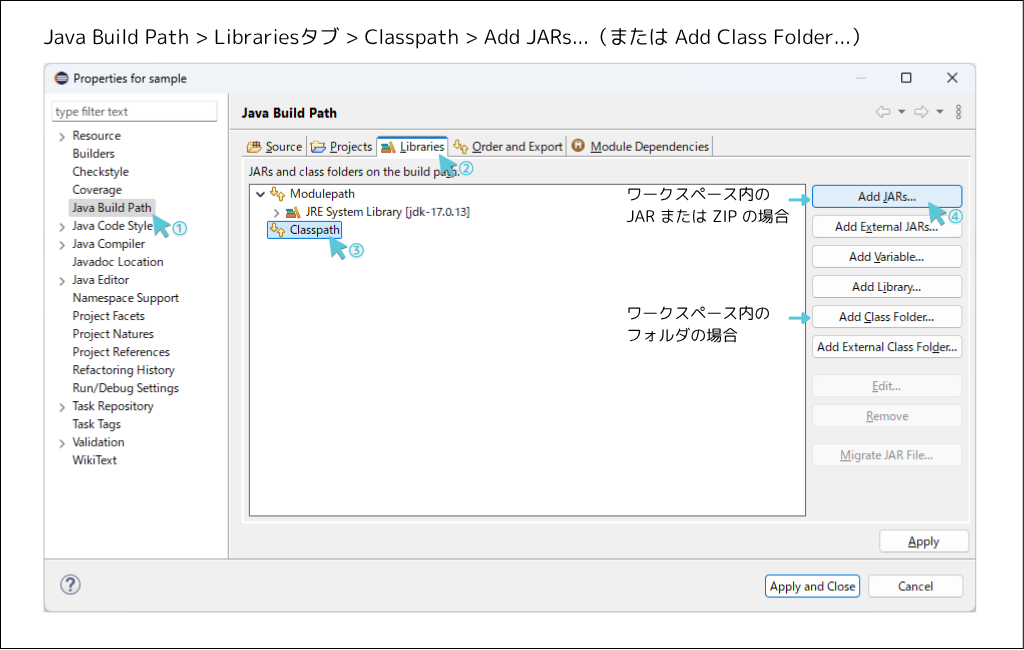Image resolution: width=1024 pixels, height=650 pixels.
Task: Click the disabled Remove button
Action: (887, 416)
